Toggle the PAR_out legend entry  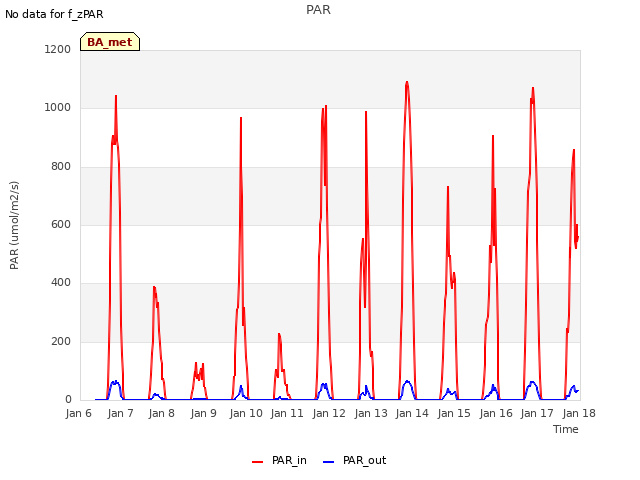354,460
